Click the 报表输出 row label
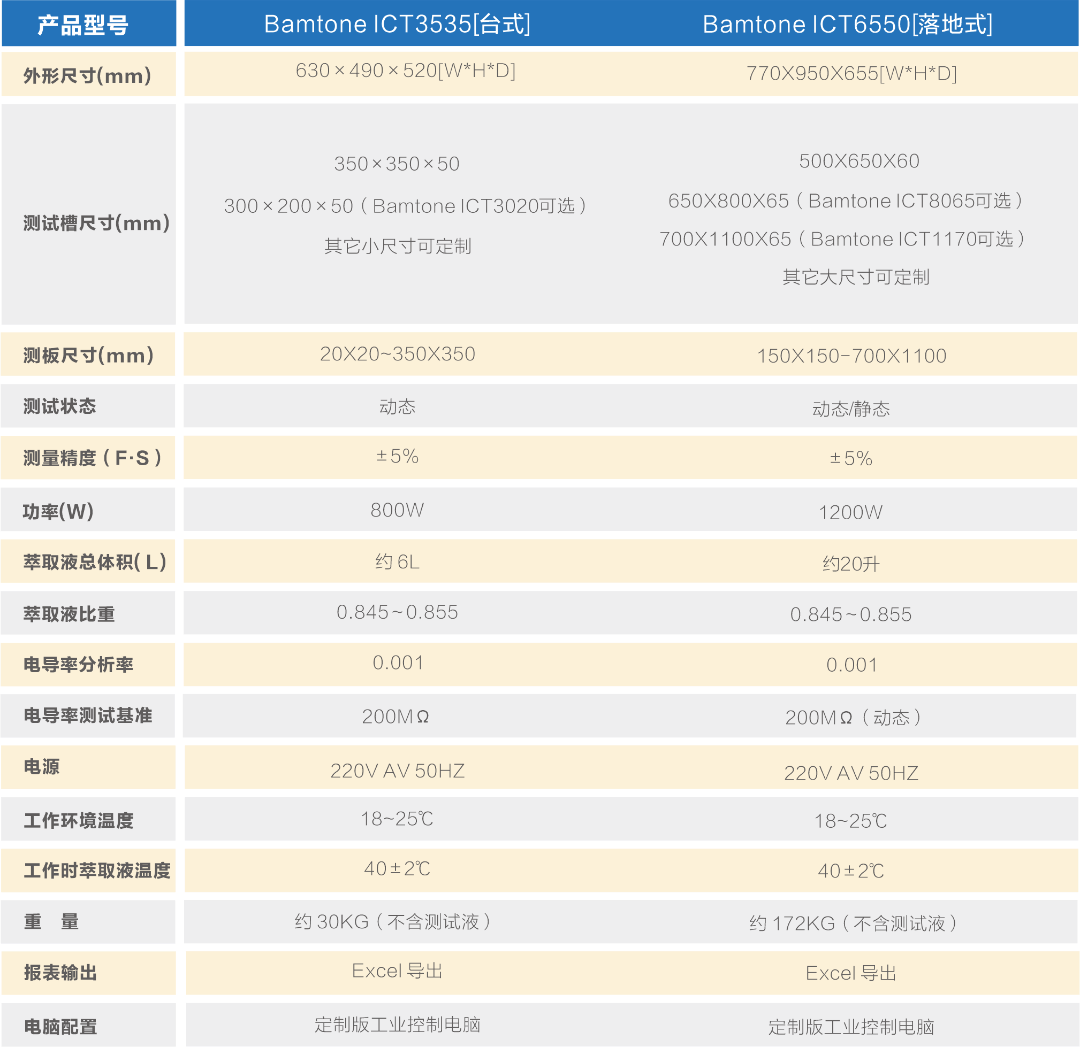The width and height of the screenshot is (1080, 1047). [x=60, y=973]
